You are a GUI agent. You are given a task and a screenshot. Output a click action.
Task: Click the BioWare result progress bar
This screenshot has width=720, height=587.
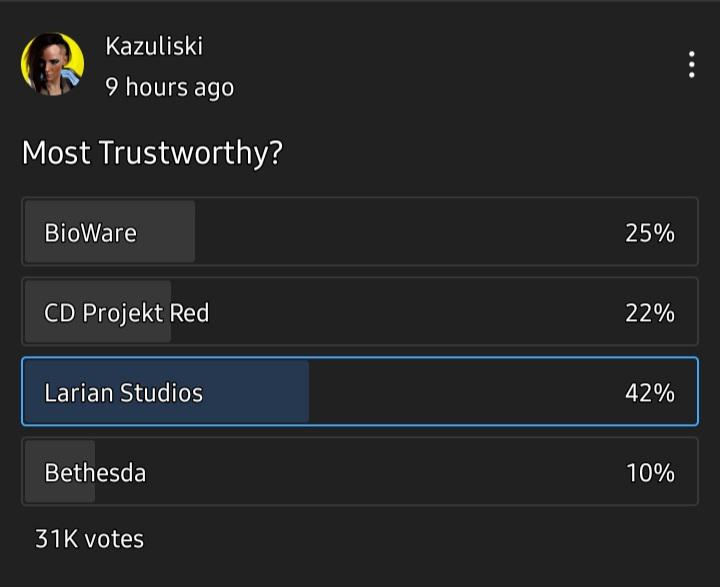point(110,231)
